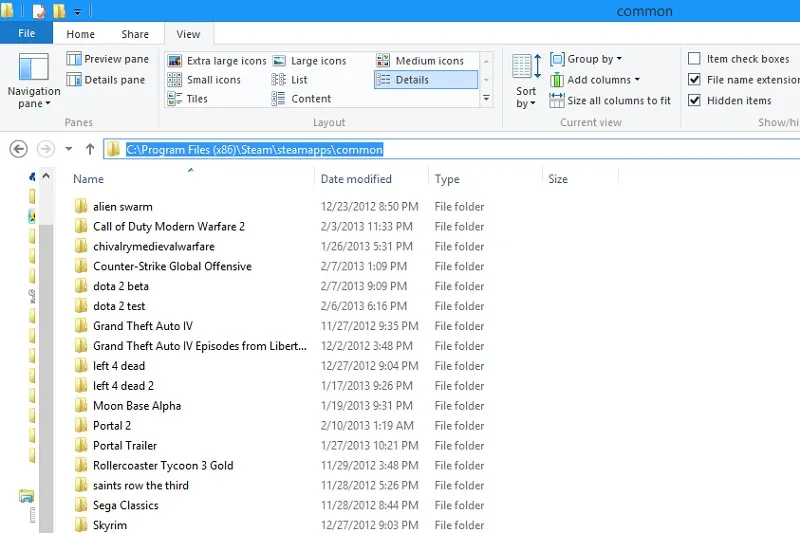This screenshot has width=800, height=533.
Task: Toggle the Details pane
Action: 106,80
